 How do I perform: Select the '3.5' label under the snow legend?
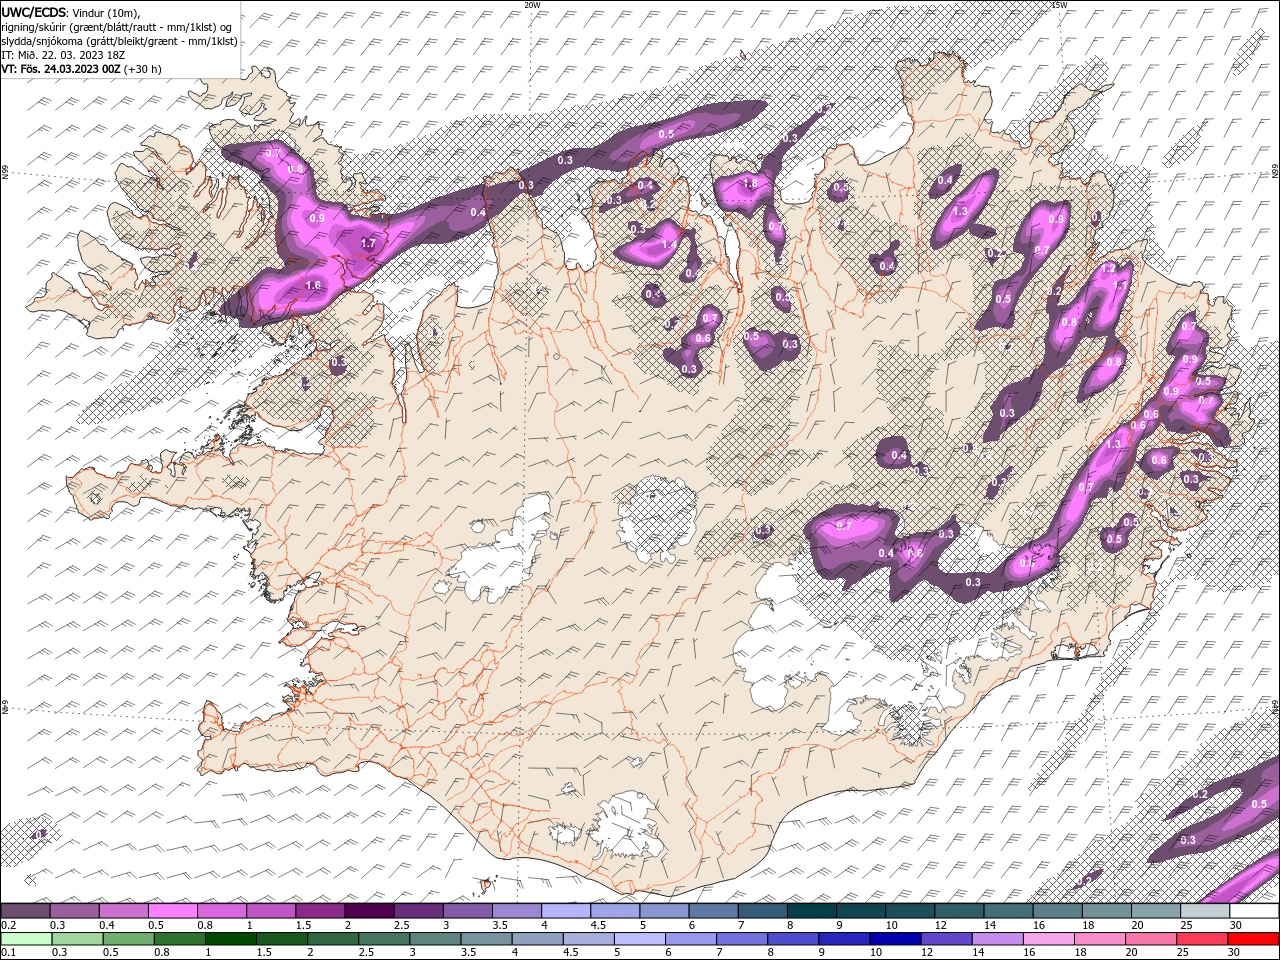(x=499, y=925)
